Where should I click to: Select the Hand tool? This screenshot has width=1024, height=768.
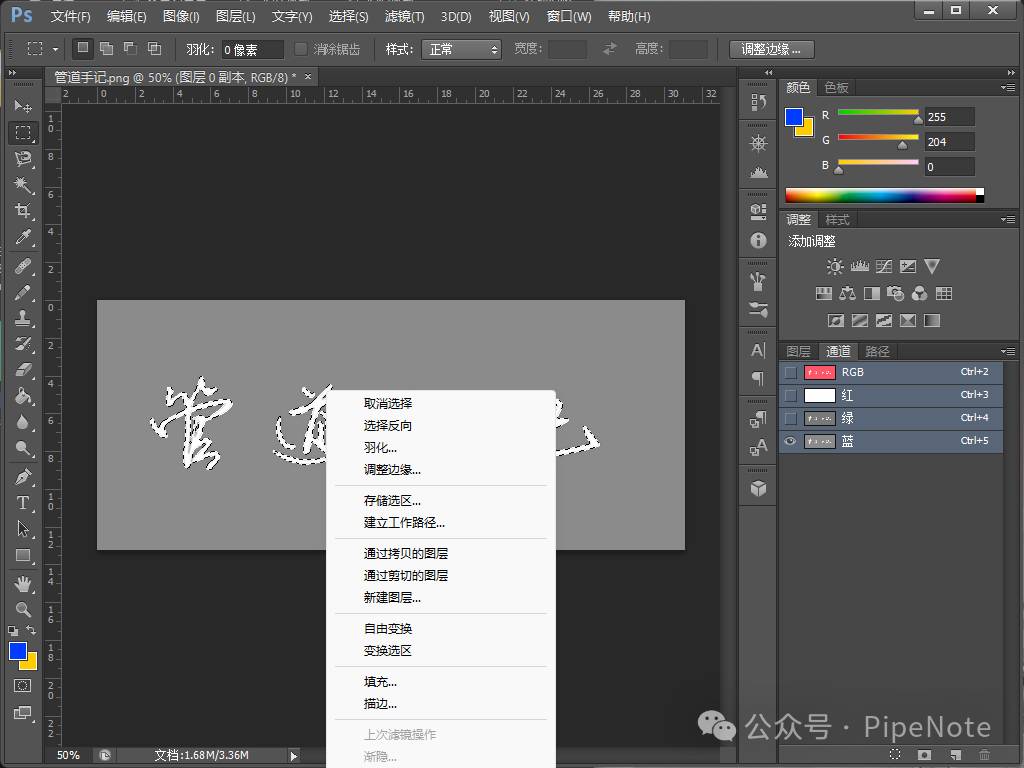click(23, 584)
